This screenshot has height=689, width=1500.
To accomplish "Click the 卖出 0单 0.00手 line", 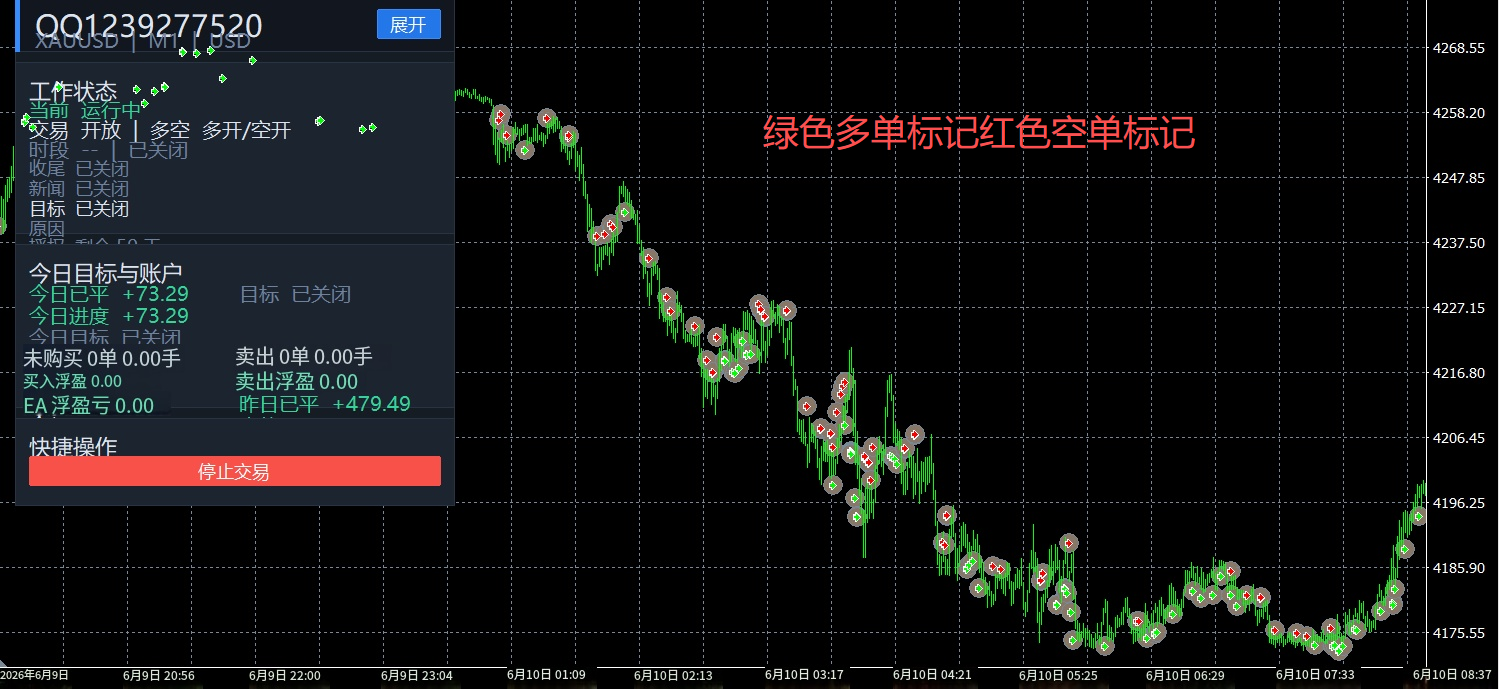I will point(304,356).
